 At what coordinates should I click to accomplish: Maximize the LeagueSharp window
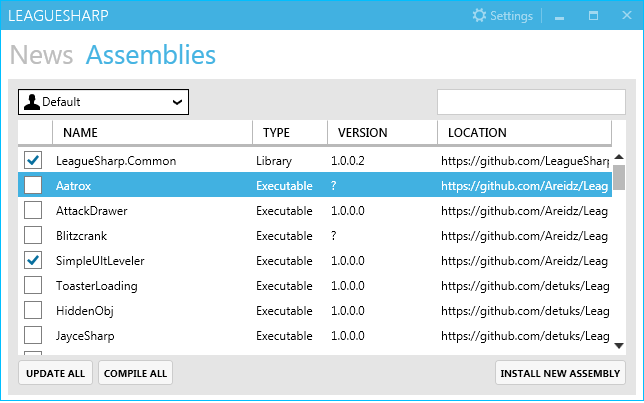[x=593, y=16]
